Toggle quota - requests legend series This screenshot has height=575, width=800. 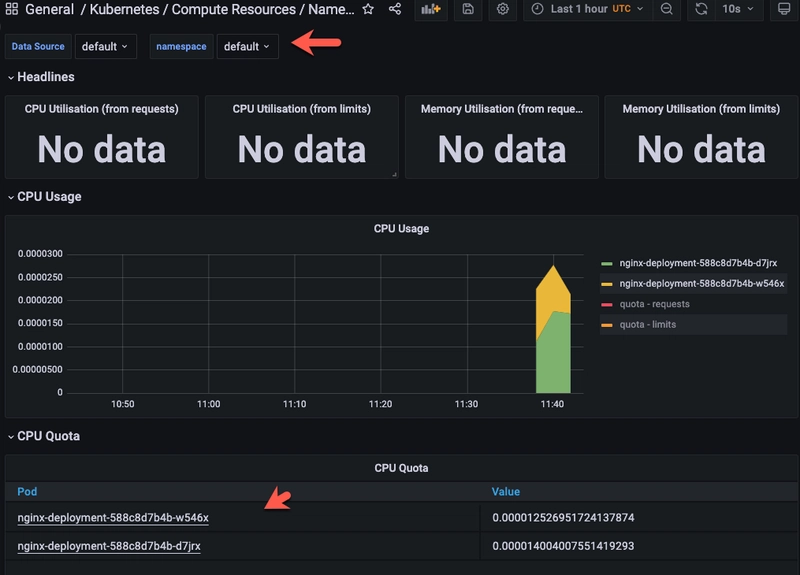click(x=654, y=304)
